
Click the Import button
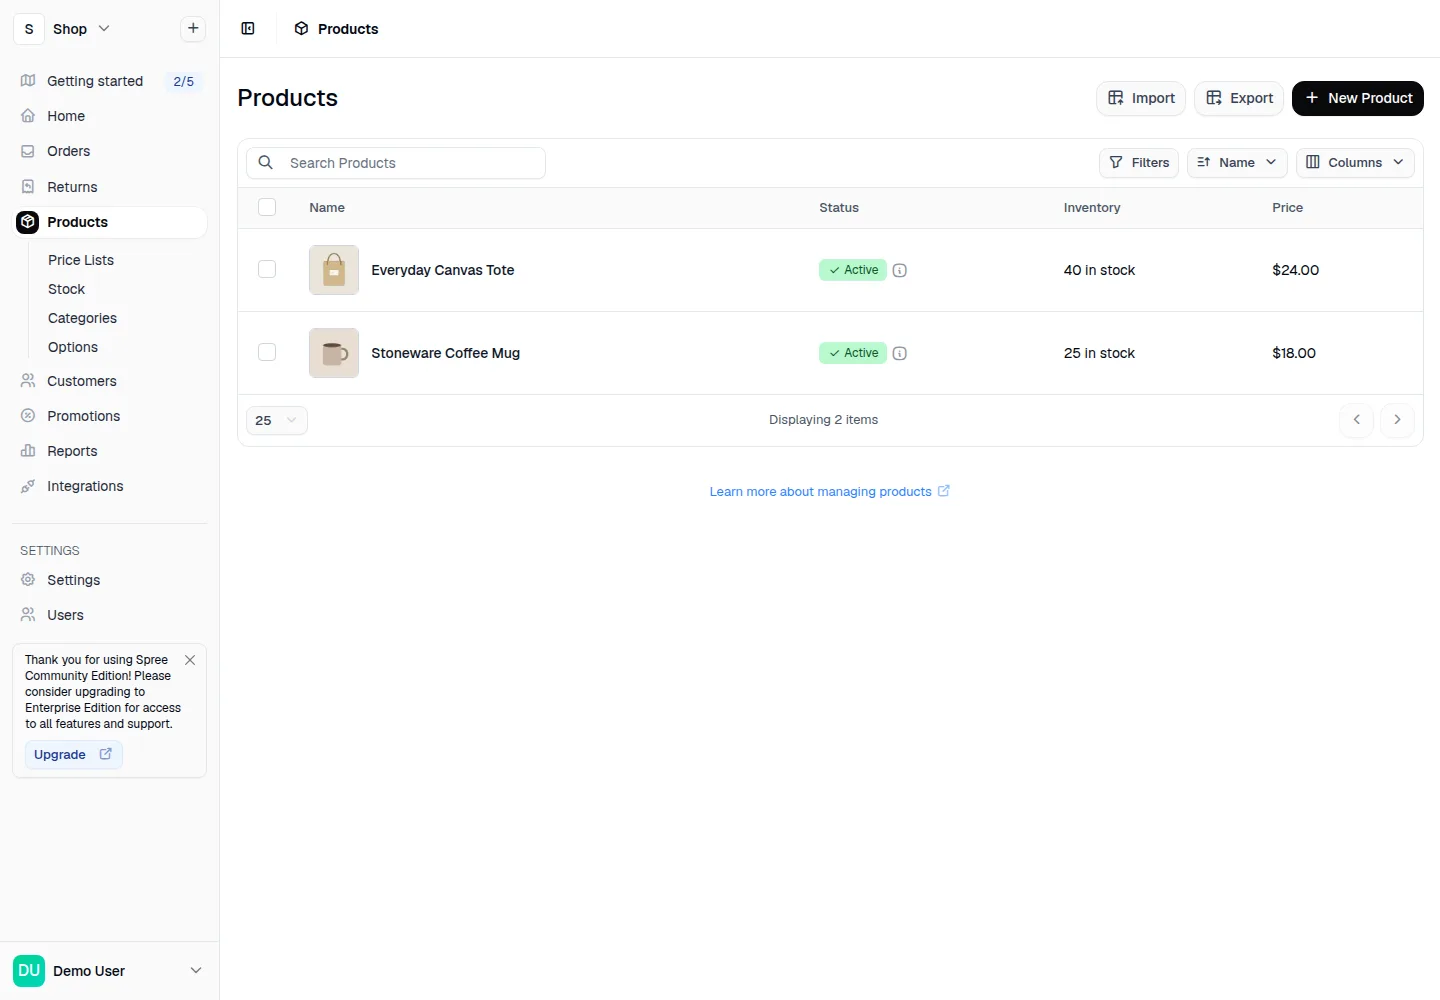click(x=1141, y=98)
